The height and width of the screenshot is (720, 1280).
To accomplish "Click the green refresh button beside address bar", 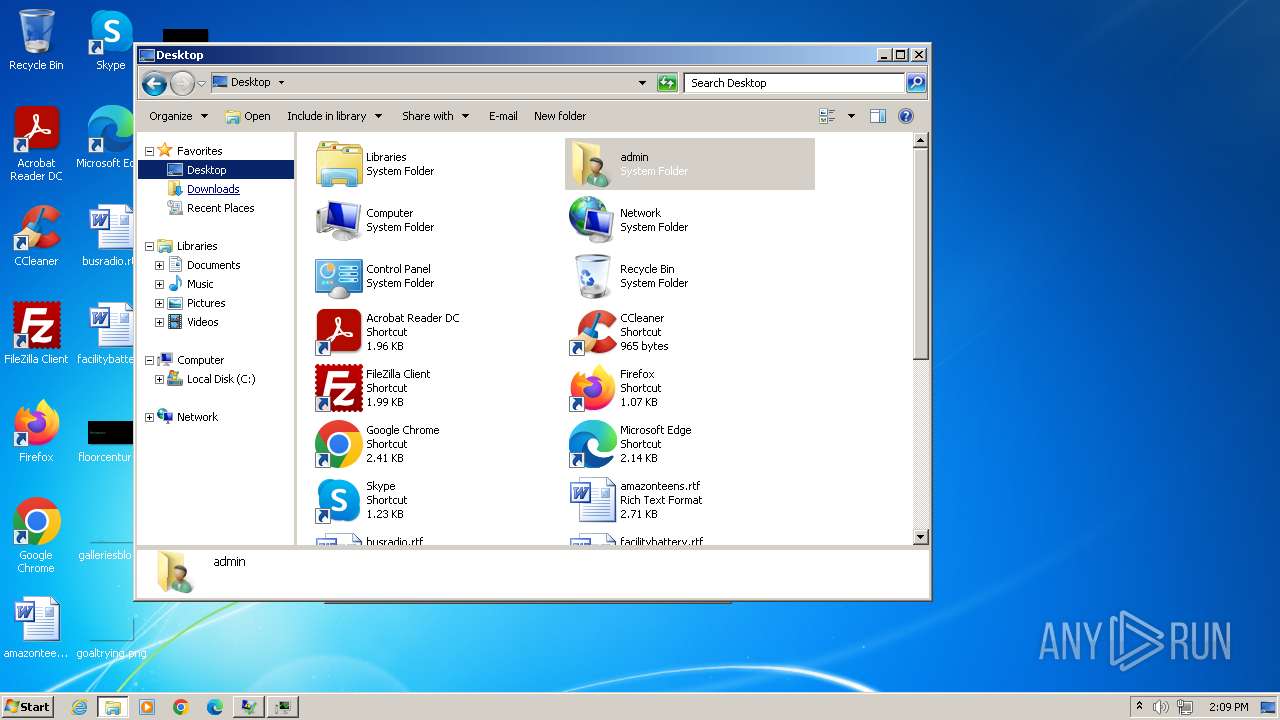I will pyautogui.click(x=667, y=83).
